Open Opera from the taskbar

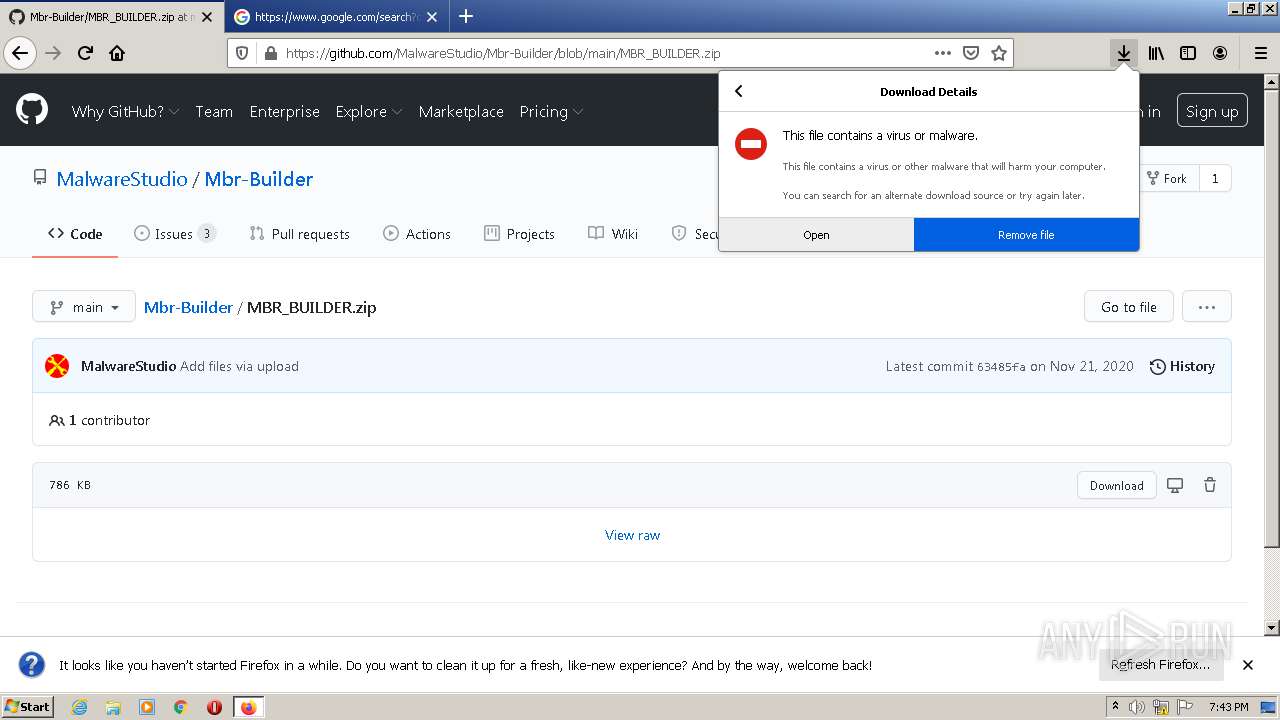click(x=214, y=707)
